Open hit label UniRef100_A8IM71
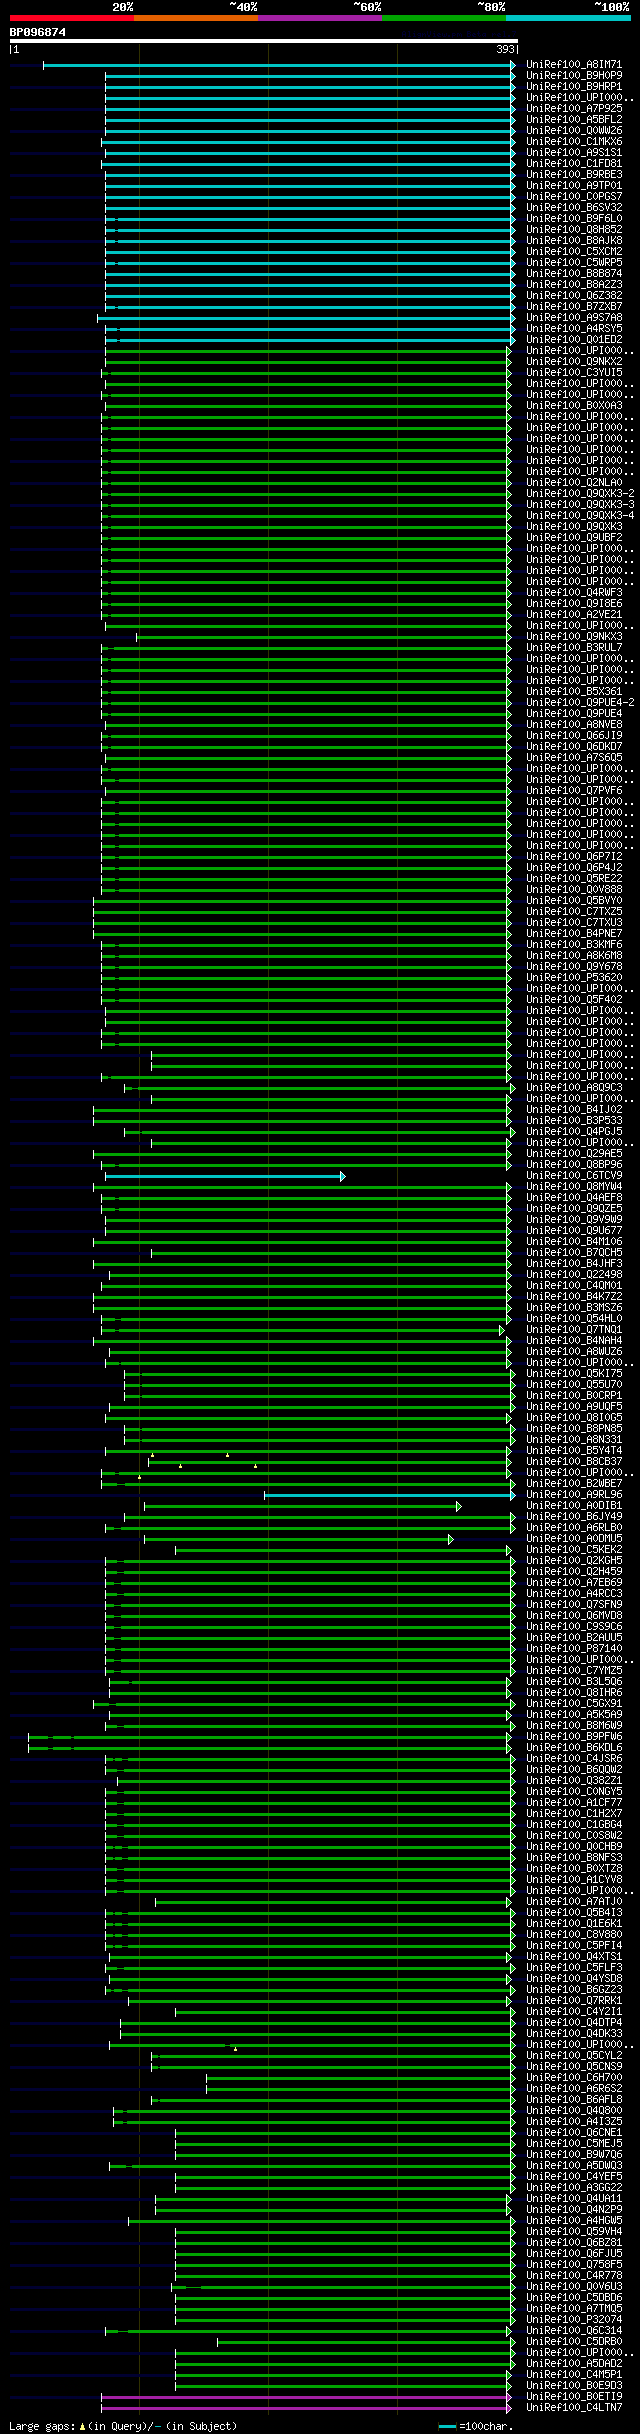The height and width of the screenshot is (2434, 640). 574,65
